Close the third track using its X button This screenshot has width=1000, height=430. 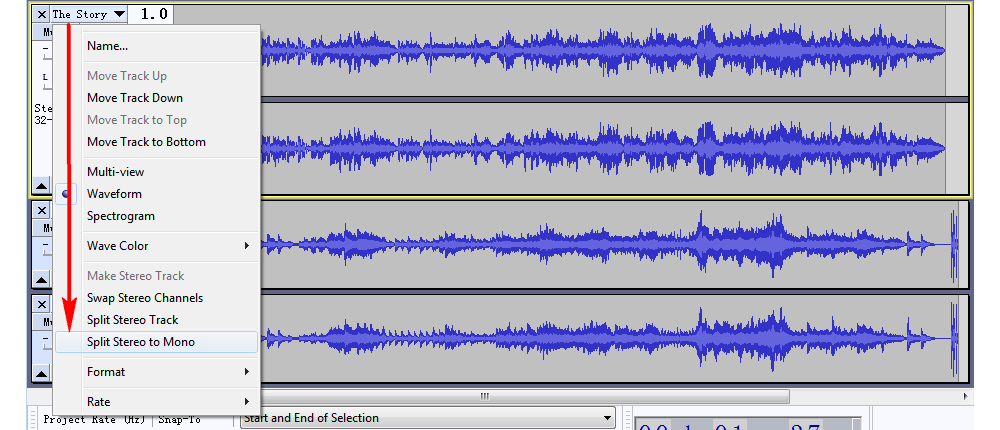point(41,304)
